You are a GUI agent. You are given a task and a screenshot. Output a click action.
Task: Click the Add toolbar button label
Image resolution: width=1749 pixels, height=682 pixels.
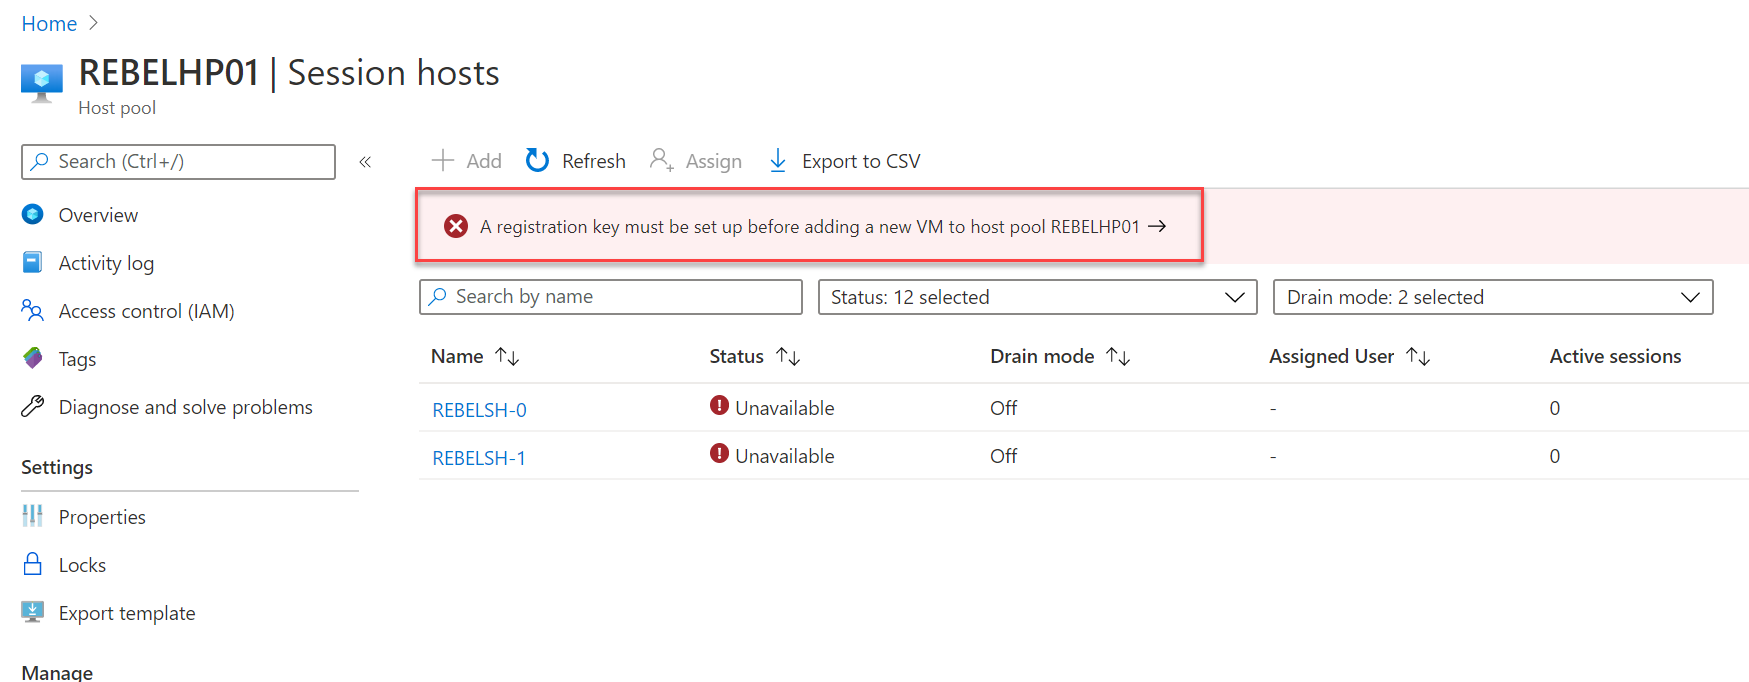tap(484, 161)
